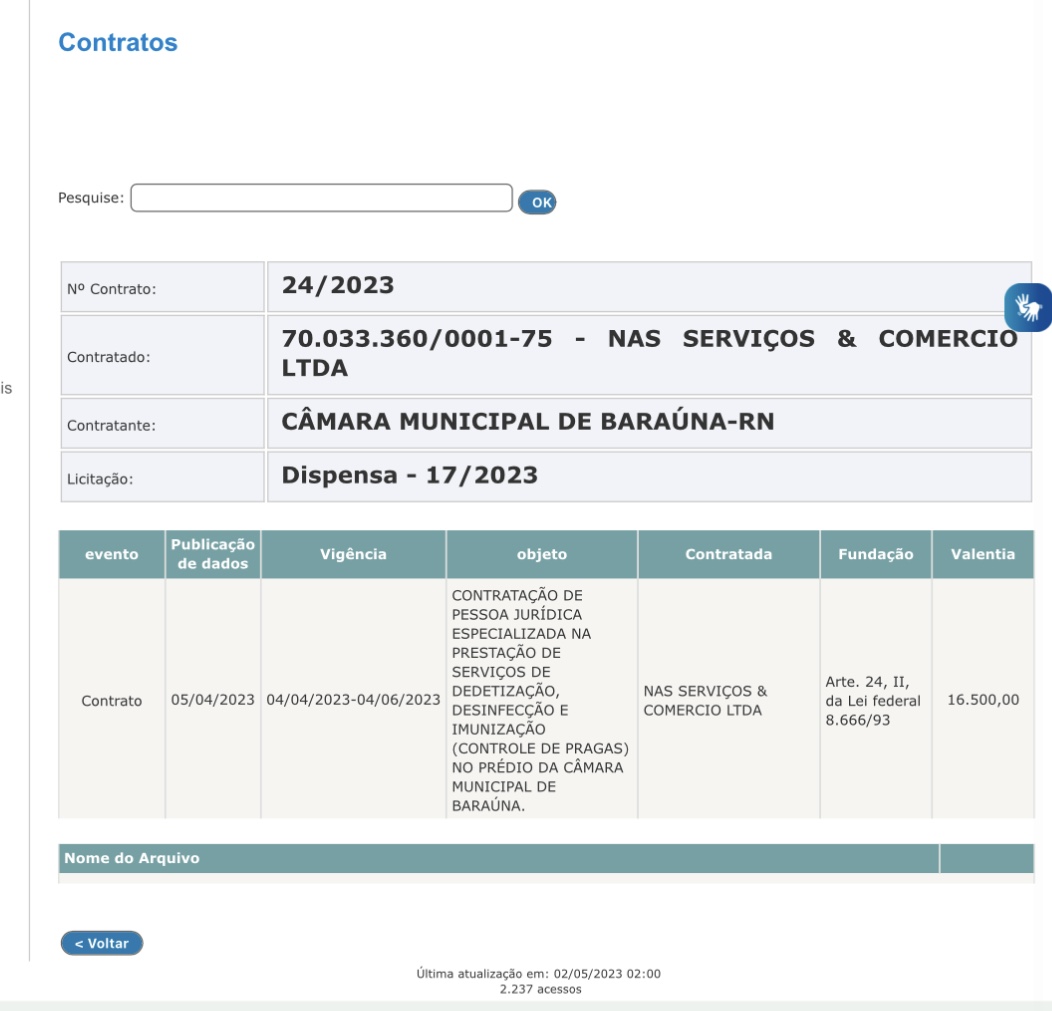Click the 2.237 acessos counter
The image size is (1052, 1011).
coord(540,989)
